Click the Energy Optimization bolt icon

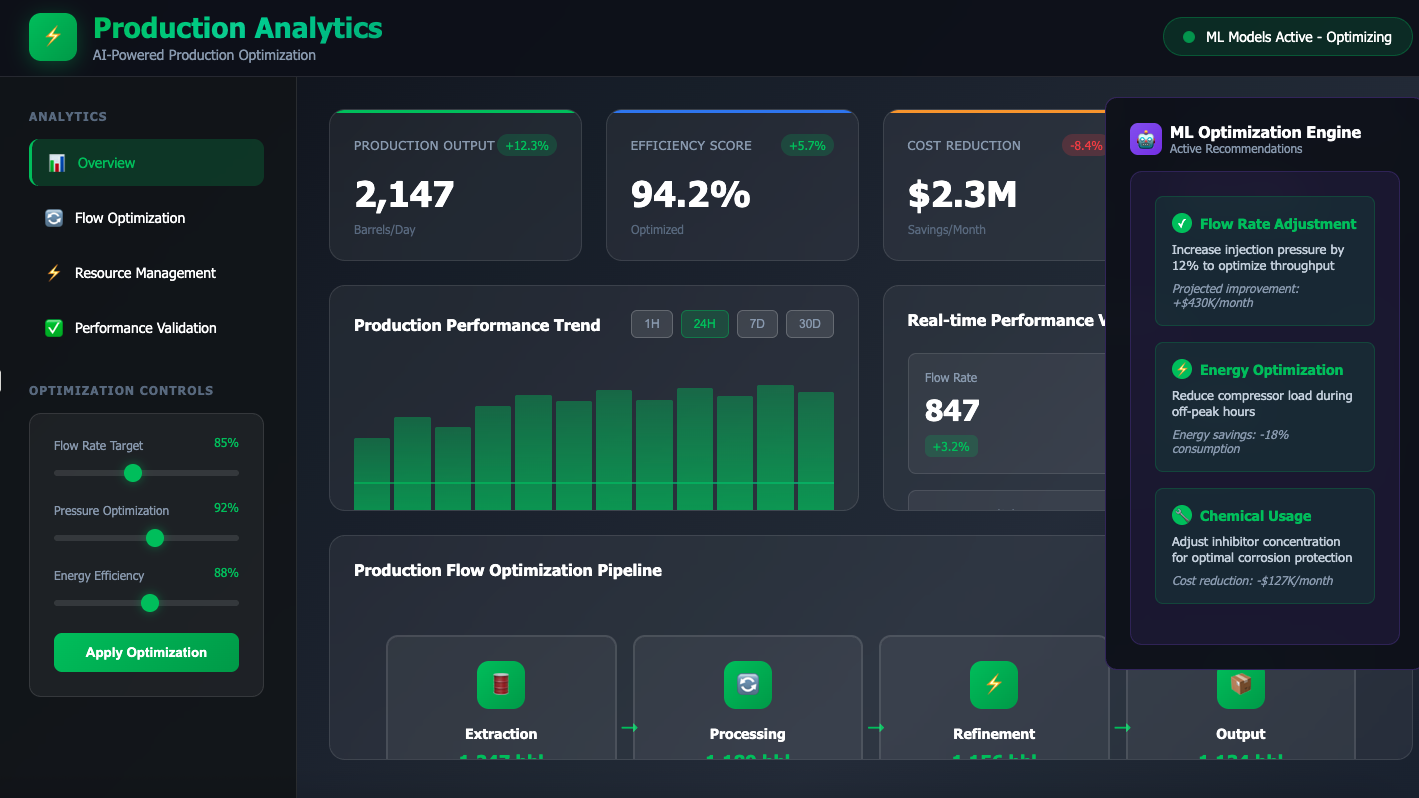(x=1182, y=370)
